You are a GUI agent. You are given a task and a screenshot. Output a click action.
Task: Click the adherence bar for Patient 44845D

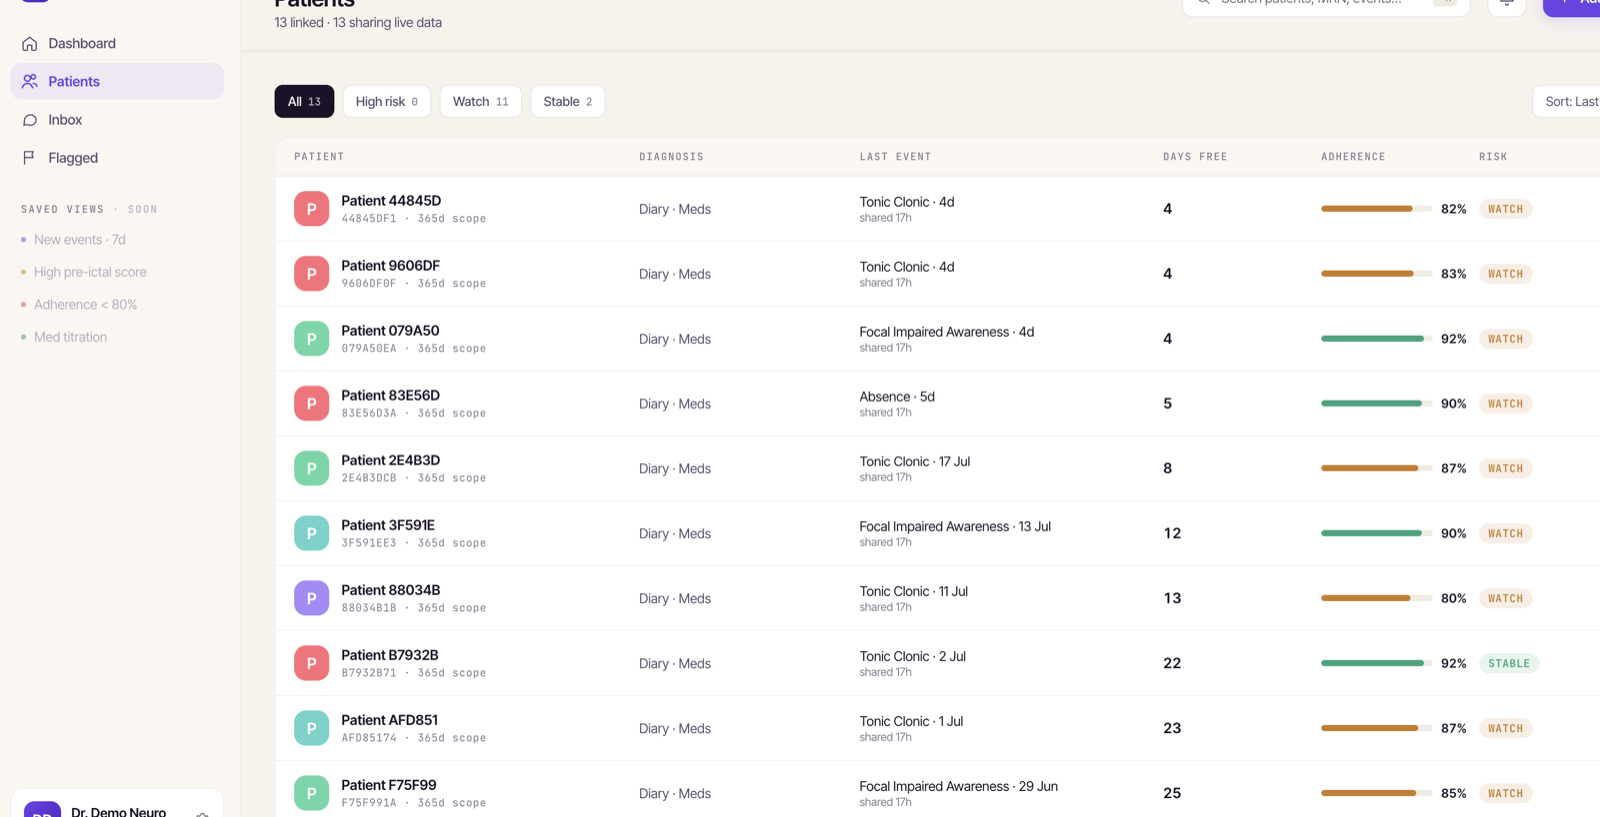pyautogui.click(x=1376, y=209)
